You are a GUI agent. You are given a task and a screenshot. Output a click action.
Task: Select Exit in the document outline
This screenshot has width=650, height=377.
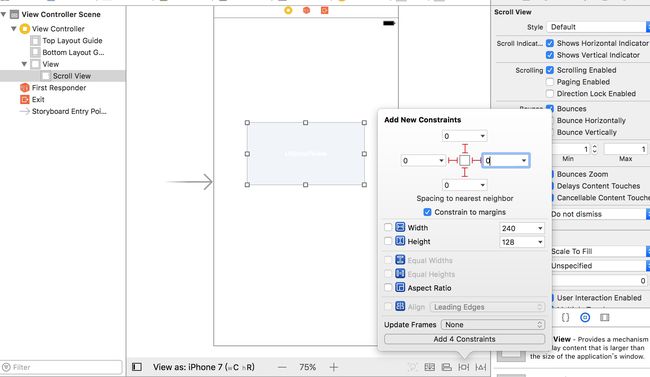(x=38, y=100)
